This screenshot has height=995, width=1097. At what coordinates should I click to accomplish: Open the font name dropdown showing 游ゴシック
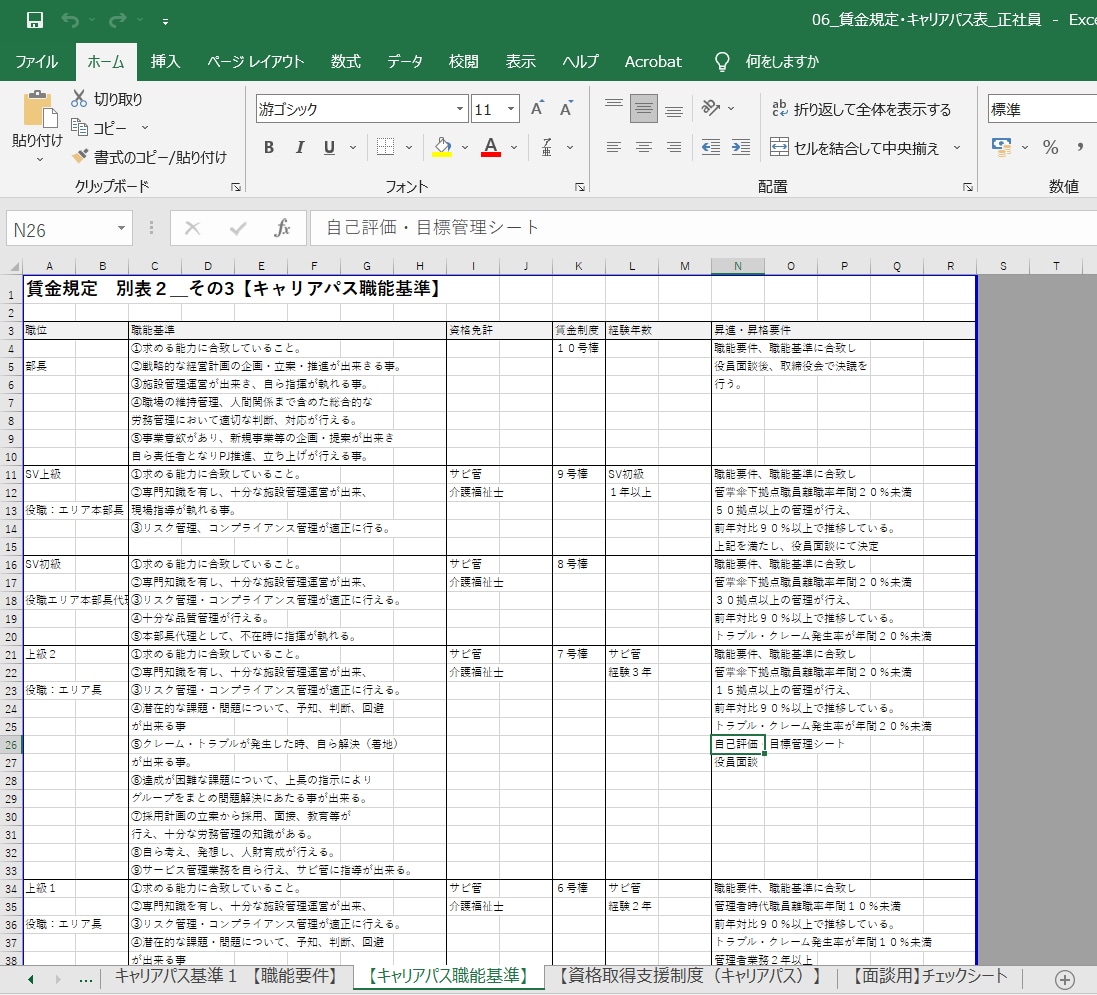pos(460,109)
